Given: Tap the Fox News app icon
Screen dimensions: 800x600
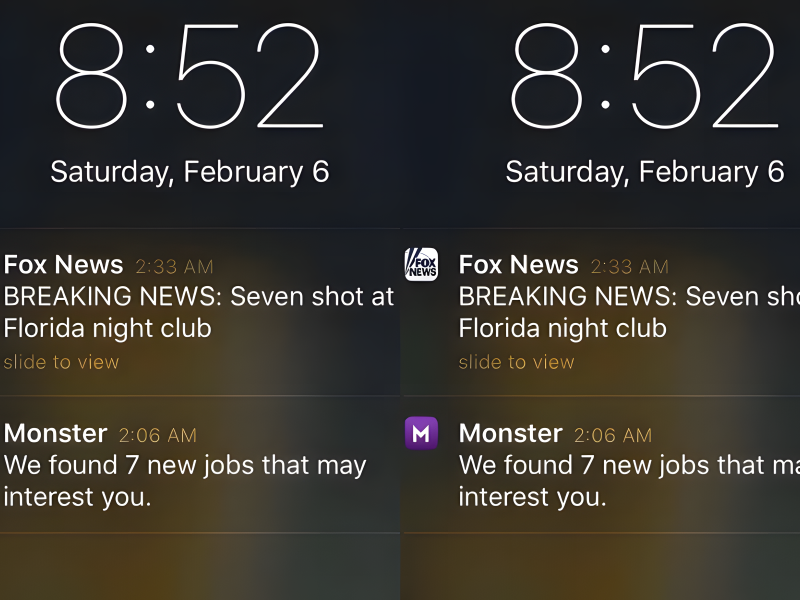Looking at the screenshot, I should 421,264.
